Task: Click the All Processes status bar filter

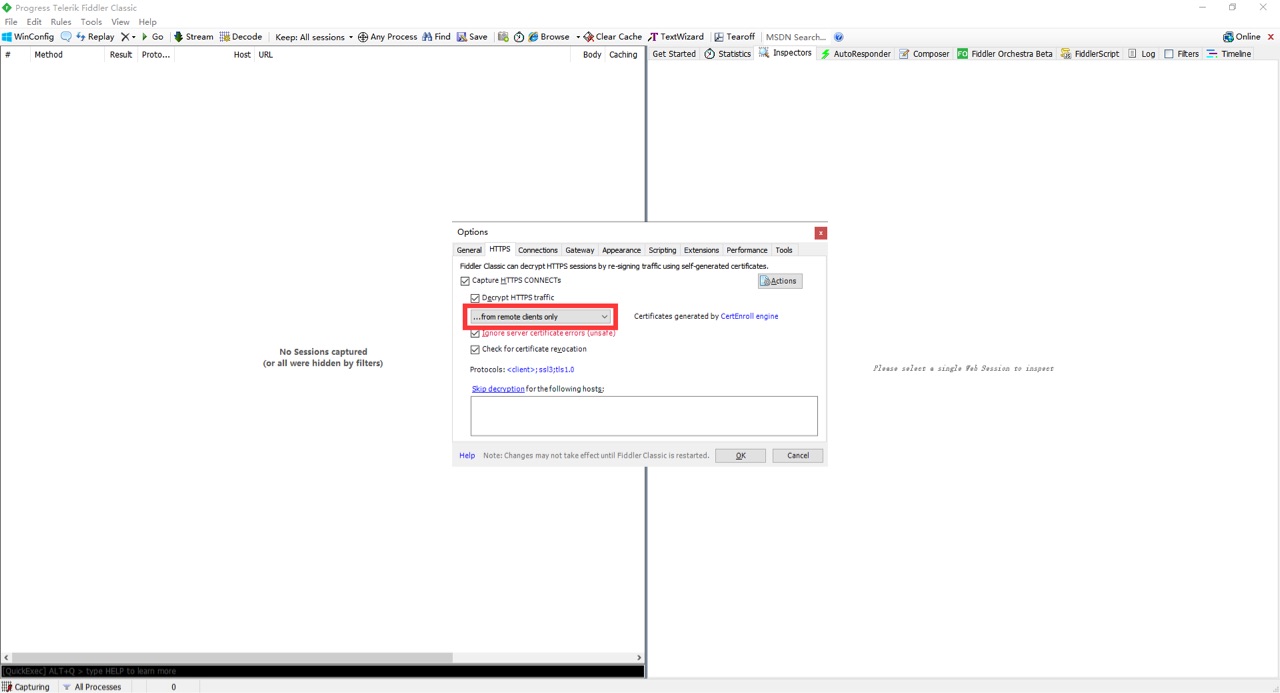Action: [x=92, y=687]
